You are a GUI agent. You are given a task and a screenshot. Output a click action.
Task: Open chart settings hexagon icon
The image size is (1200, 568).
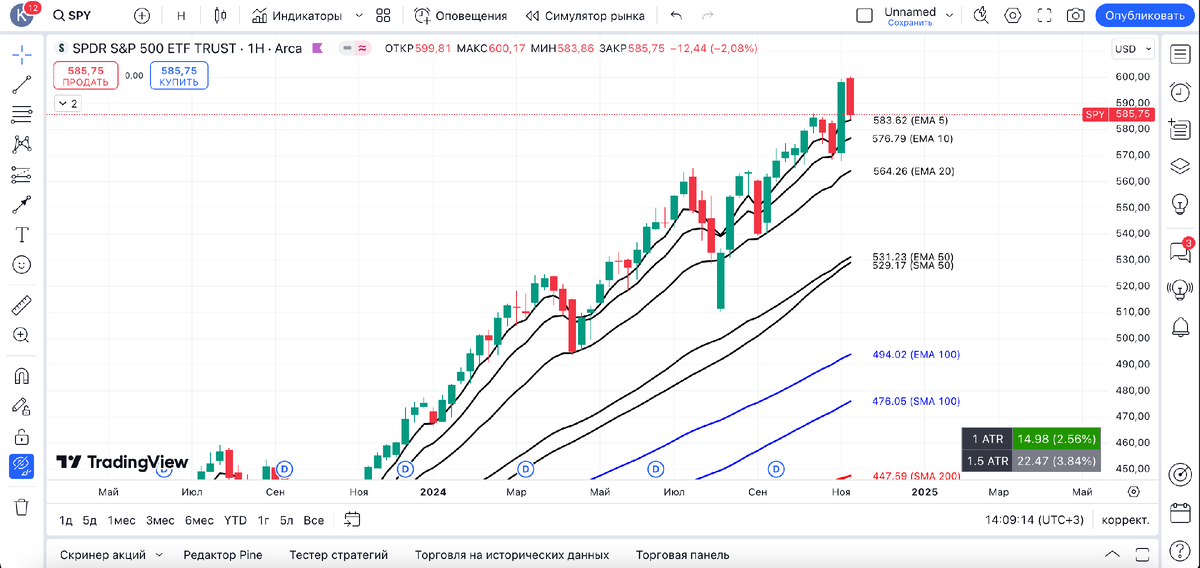(x=1013, y=16)
